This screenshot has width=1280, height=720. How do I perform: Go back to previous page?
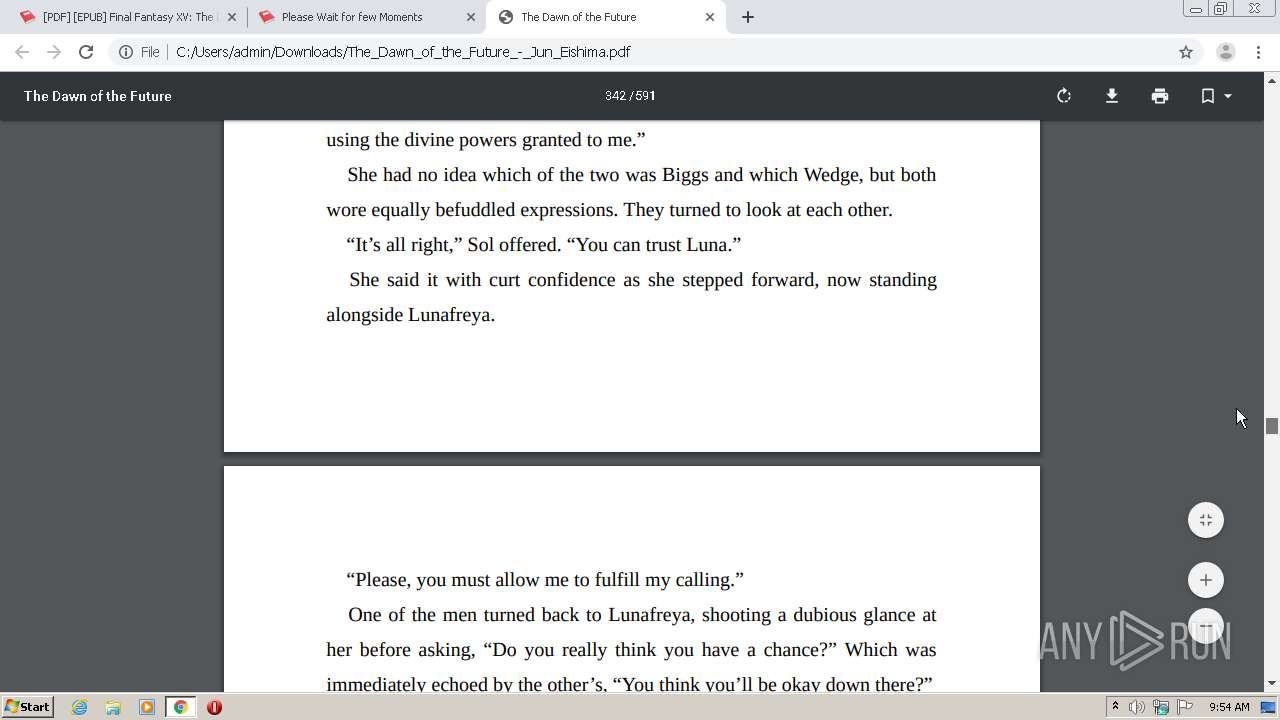tap(22, 52)
